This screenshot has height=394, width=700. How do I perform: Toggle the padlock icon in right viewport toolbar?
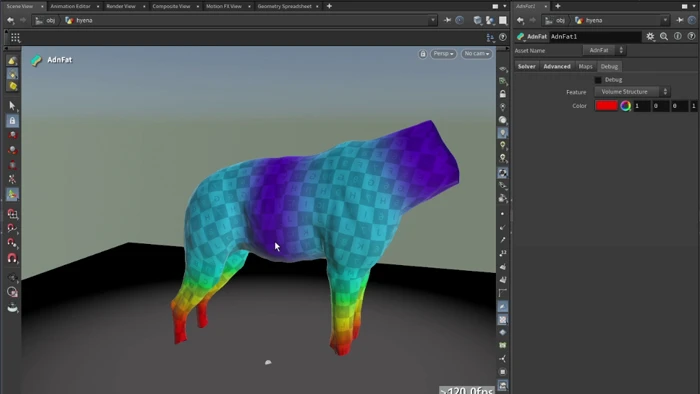tap(503, 94)
